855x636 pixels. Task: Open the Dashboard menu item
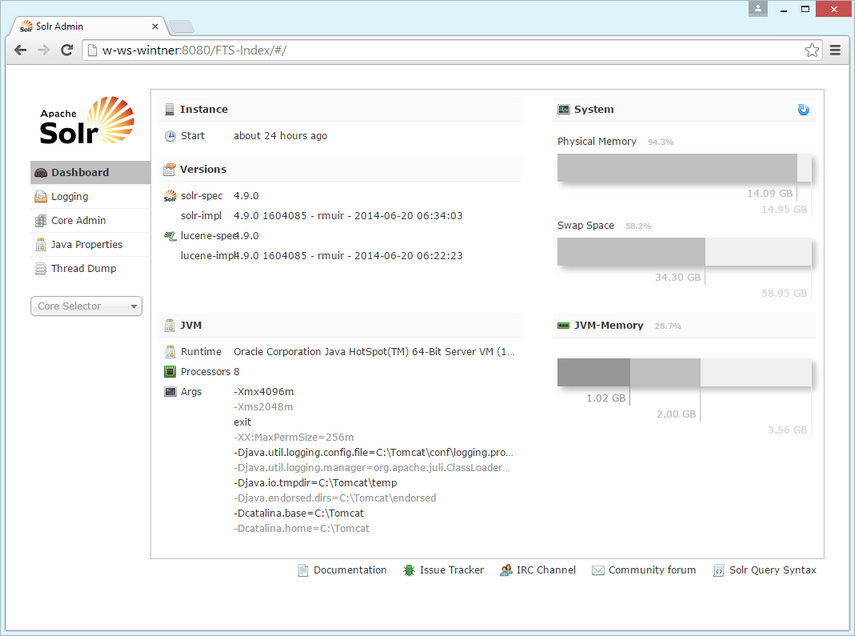pyautogui.click(x=80, y=173)
